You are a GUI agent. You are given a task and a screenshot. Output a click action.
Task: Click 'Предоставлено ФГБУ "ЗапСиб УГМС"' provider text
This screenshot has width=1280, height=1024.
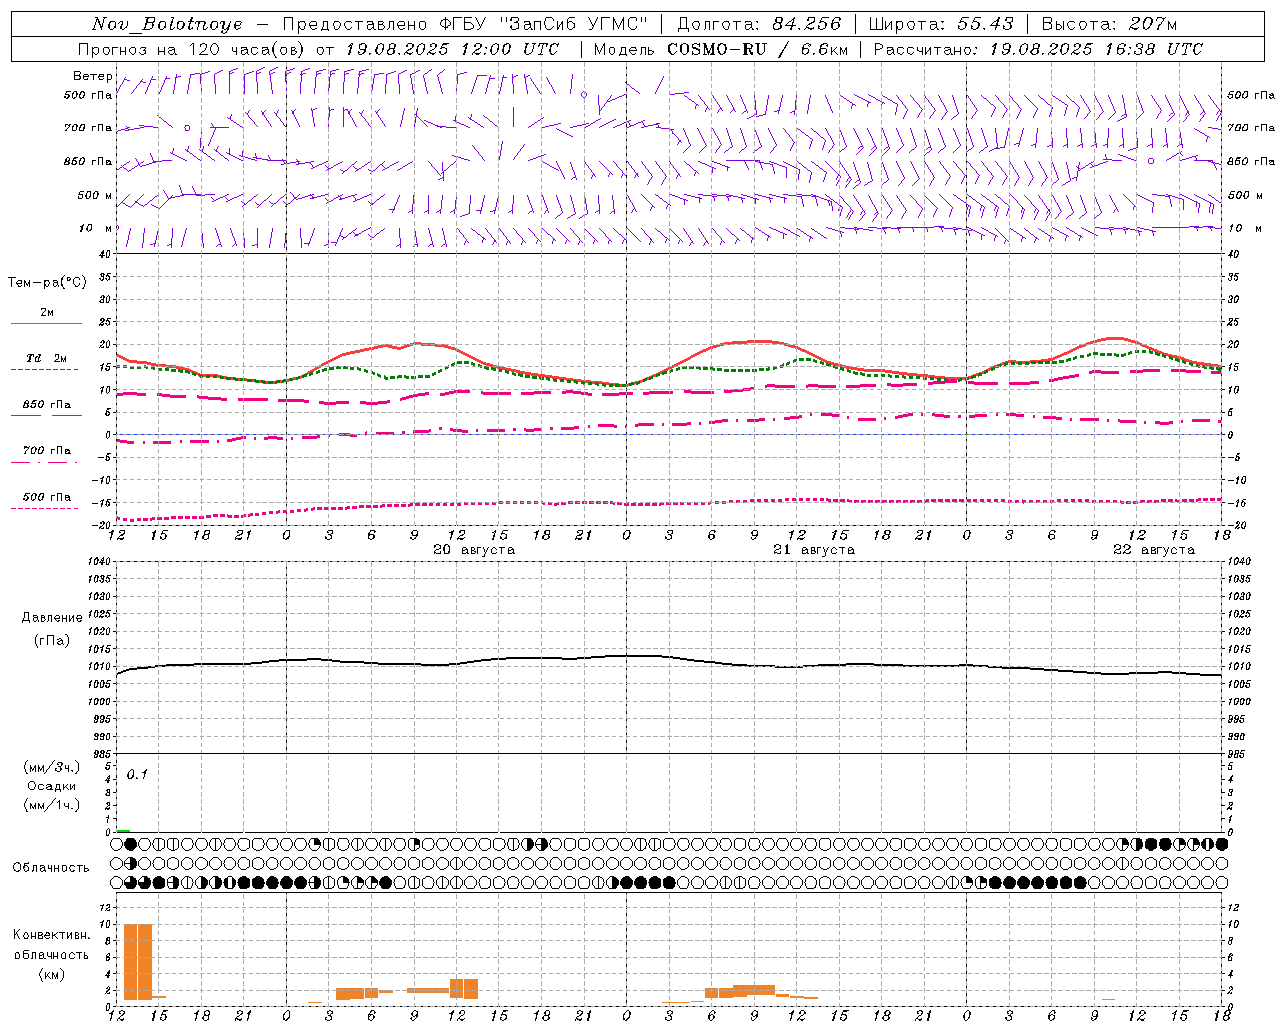pos(465,24)
